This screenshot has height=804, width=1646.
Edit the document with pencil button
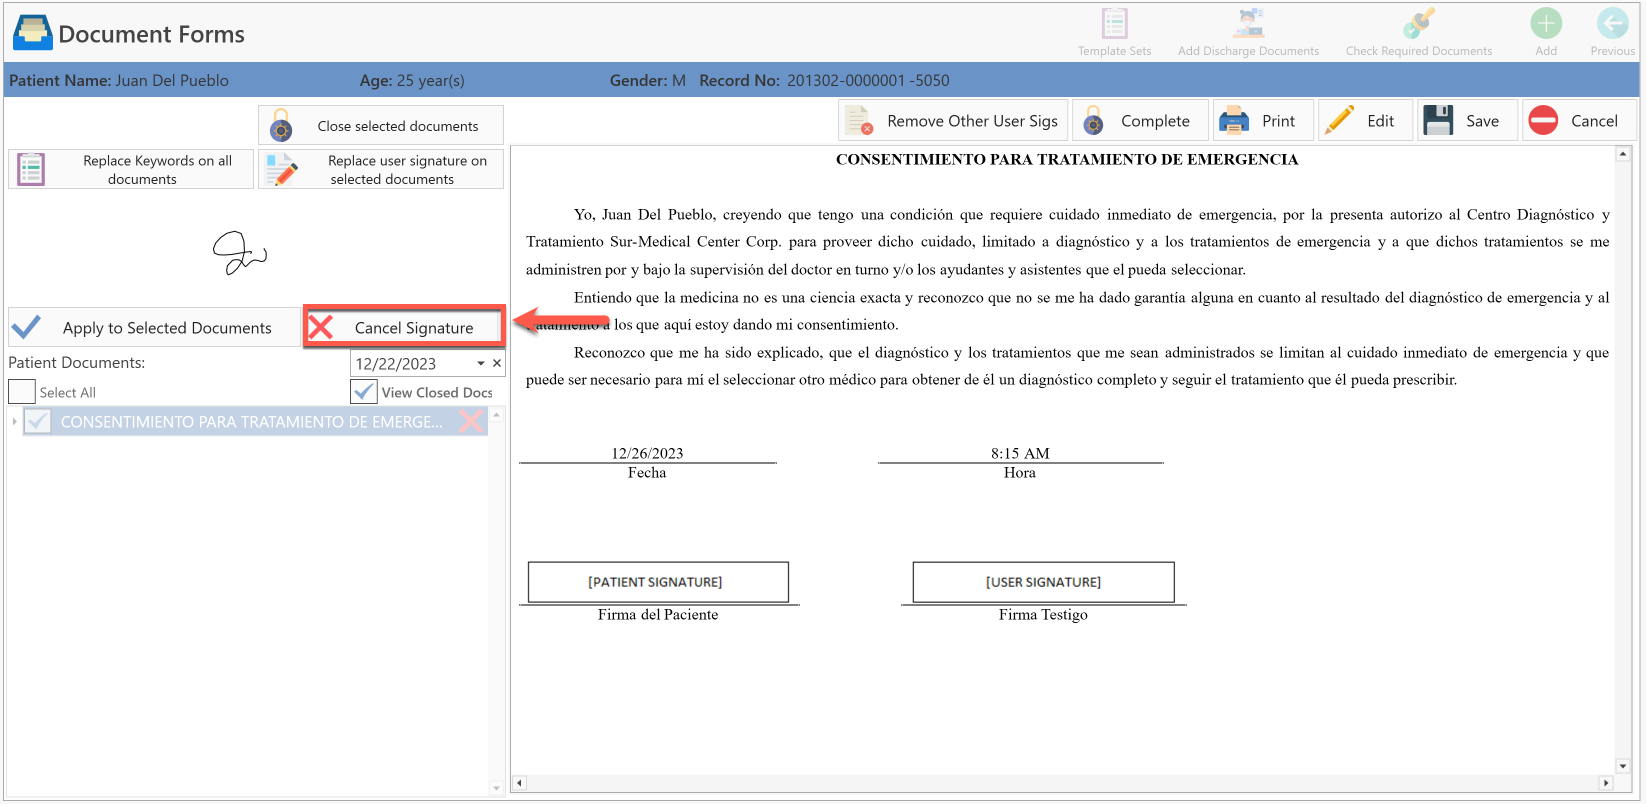(x=1364, y=121)
